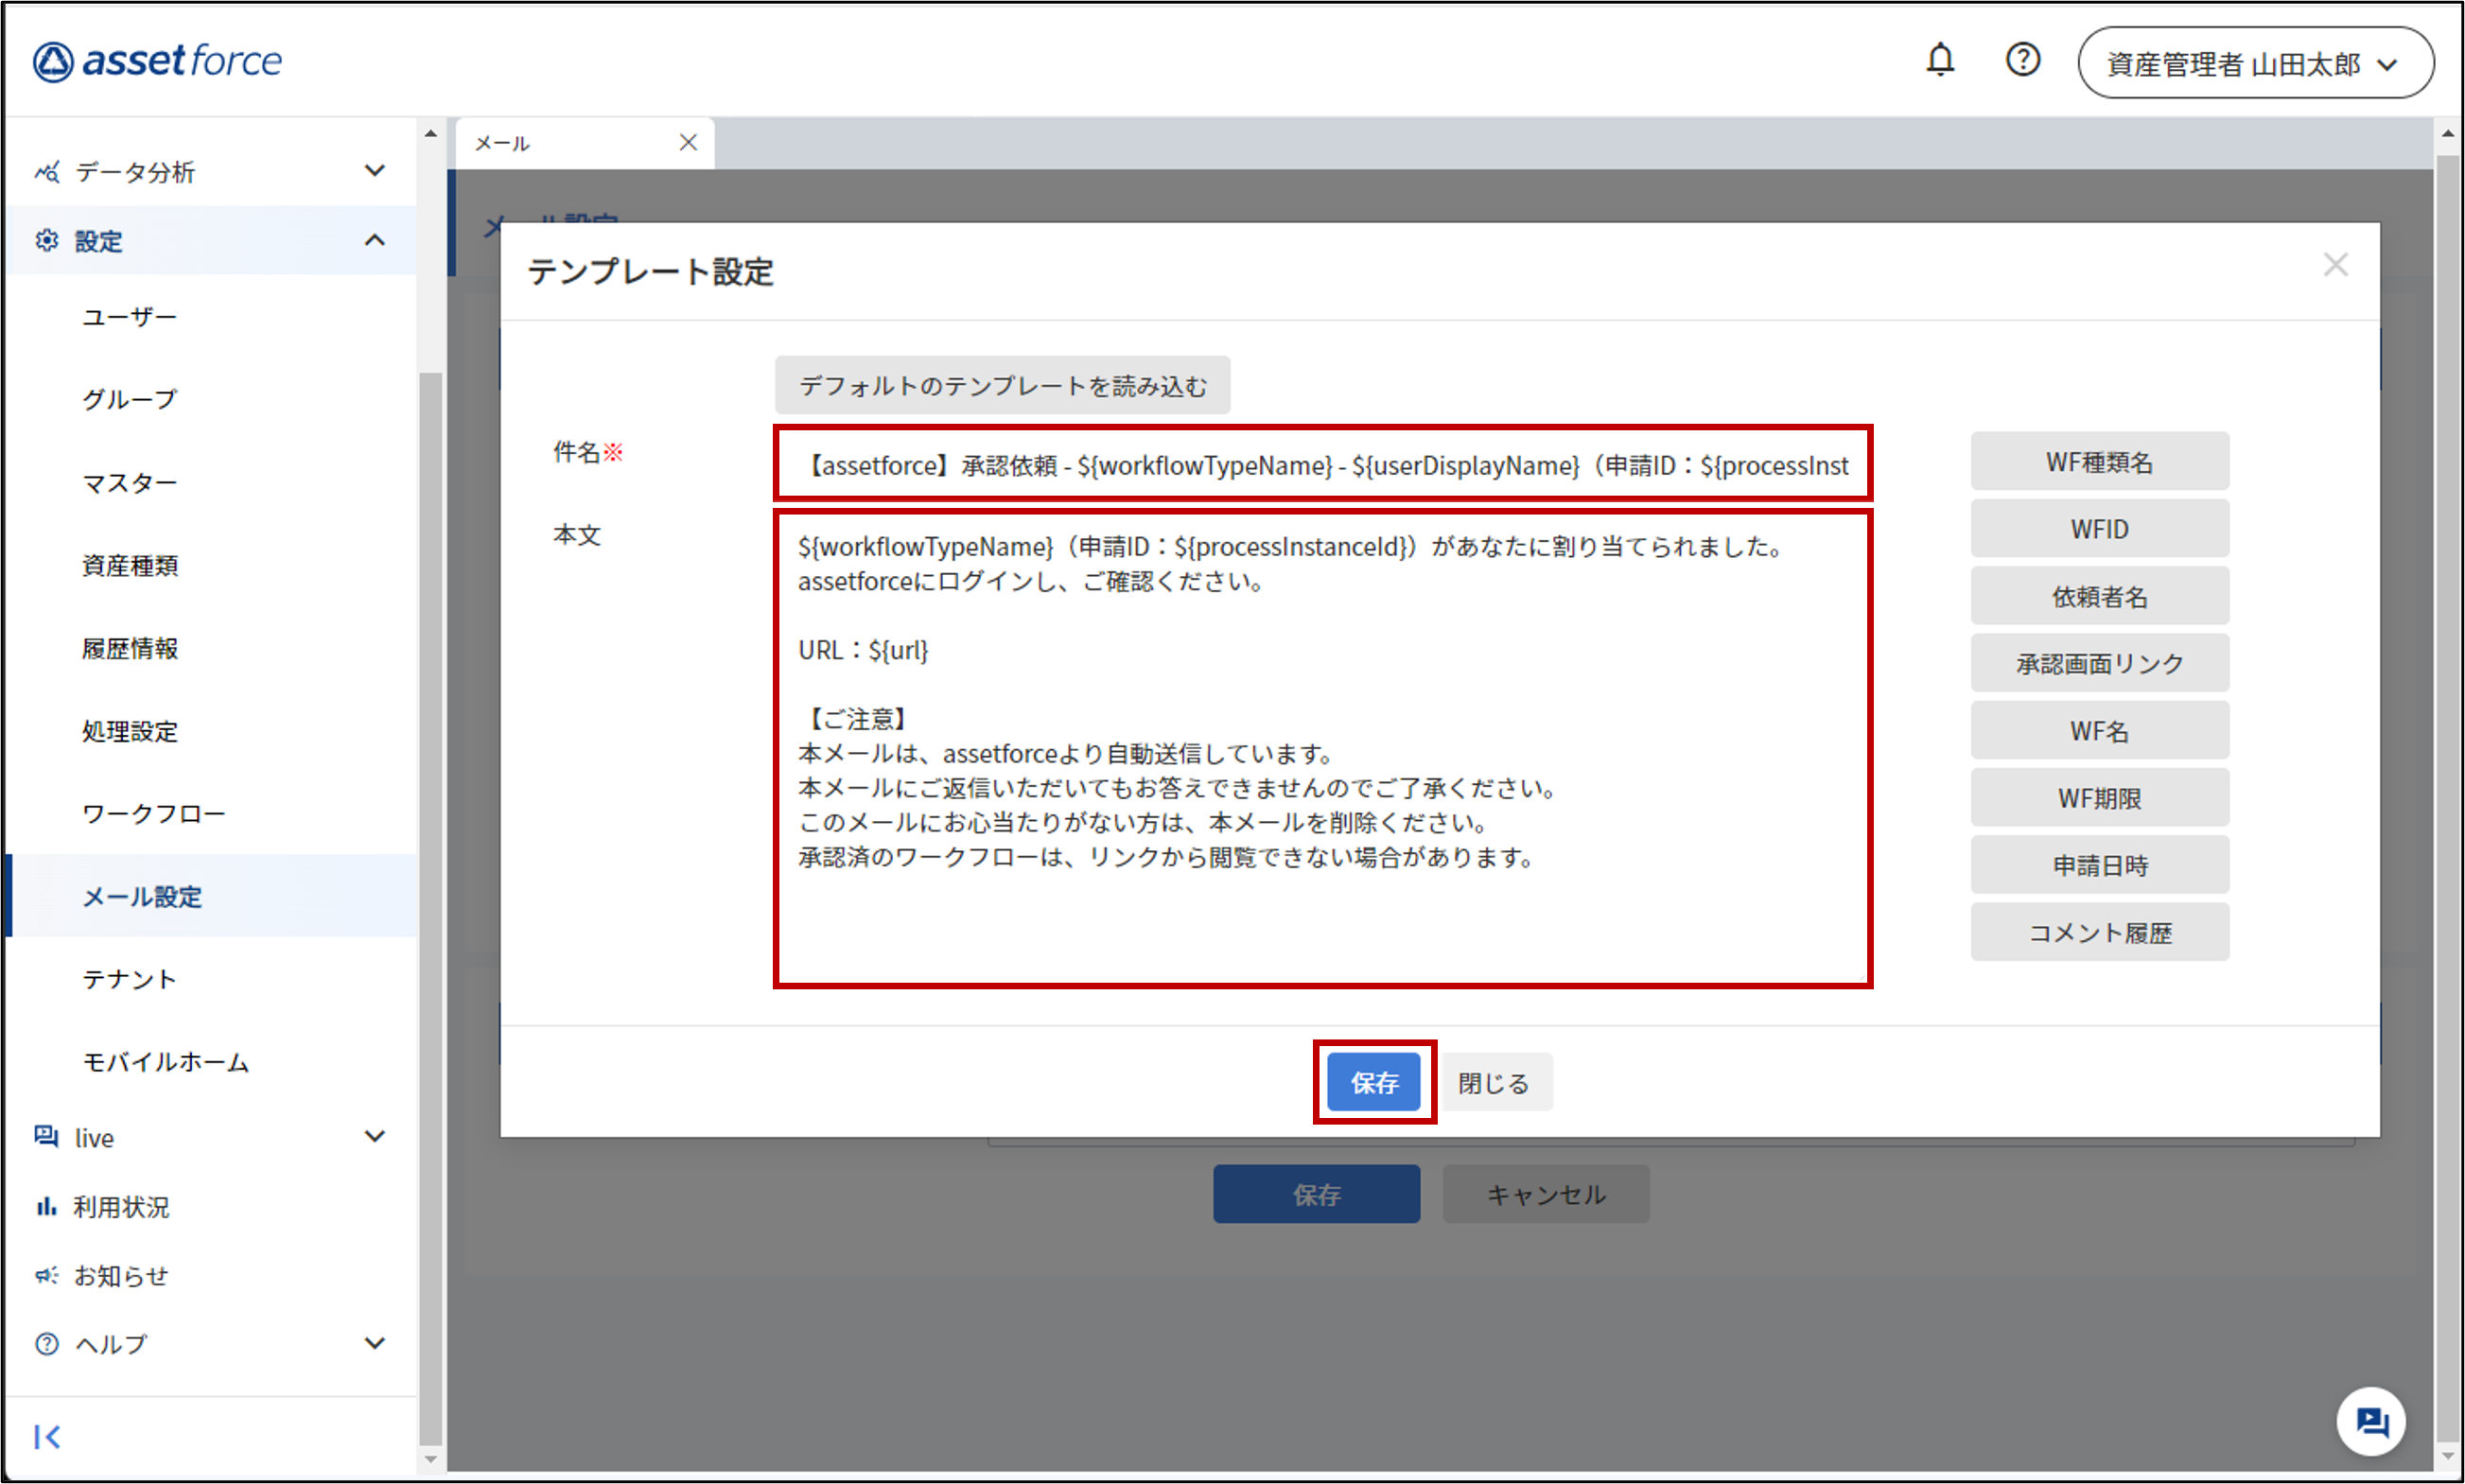Expand the ヘルプ menu chevron
The height and width of the screenshot is (1484, 2465).
click(x=375, y=1343)
